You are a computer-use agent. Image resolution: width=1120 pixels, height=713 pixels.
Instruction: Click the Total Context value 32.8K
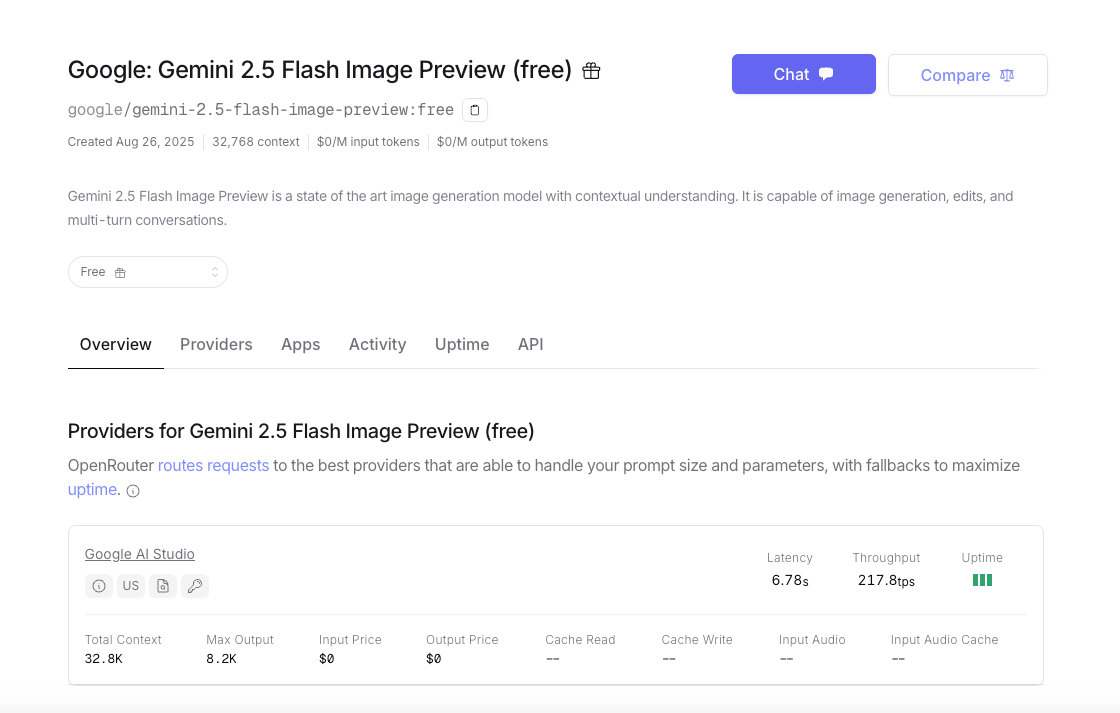point(104,659)
